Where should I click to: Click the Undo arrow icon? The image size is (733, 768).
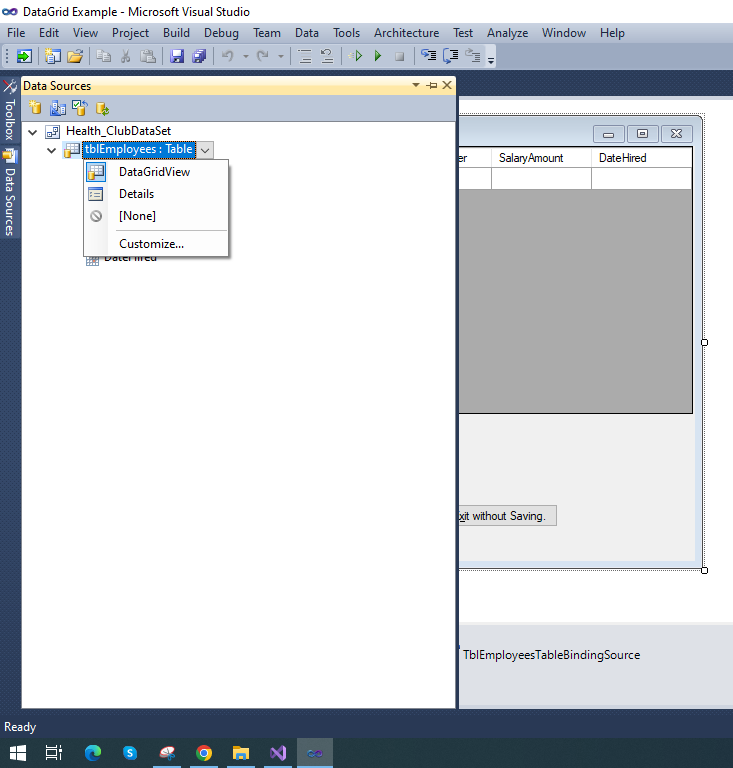[x=228, y=56]
